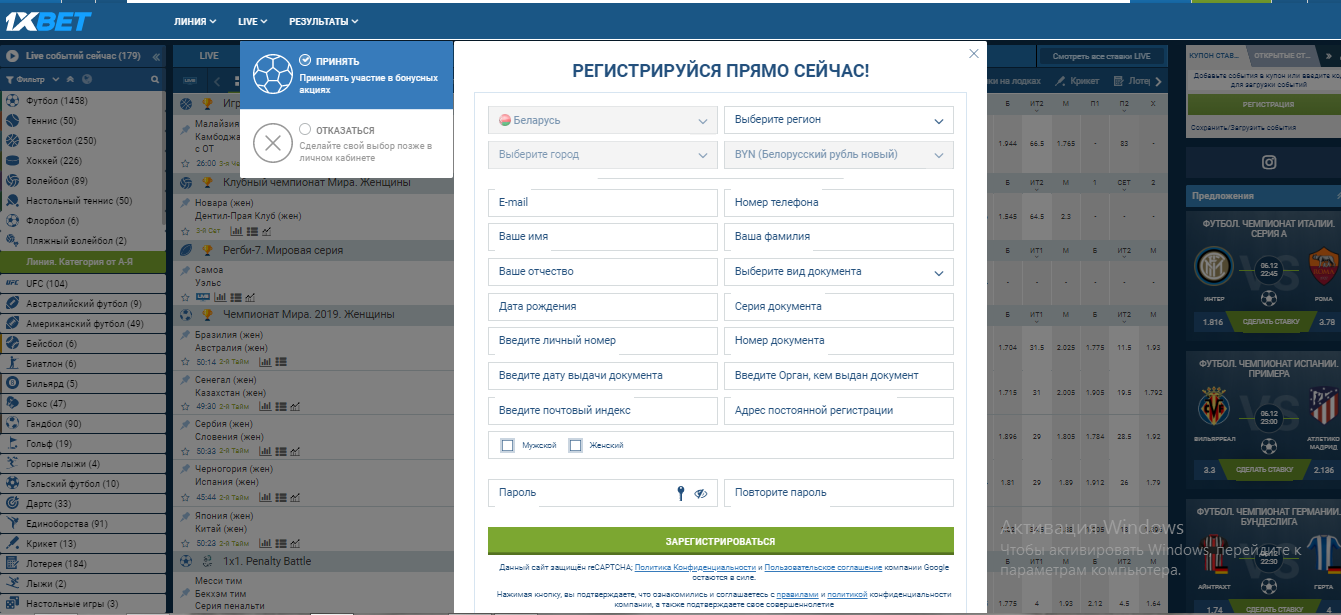Click the Волейбол ball icon
The image size is (1341, 615).
pyautogui.click(x=12, y=181)
